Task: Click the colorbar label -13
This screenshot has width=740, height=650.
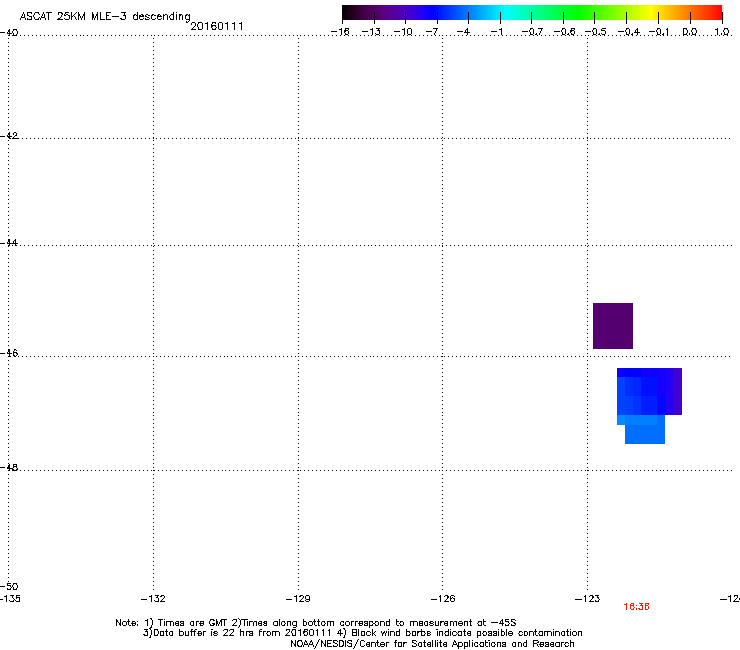Action: [371, 32]
